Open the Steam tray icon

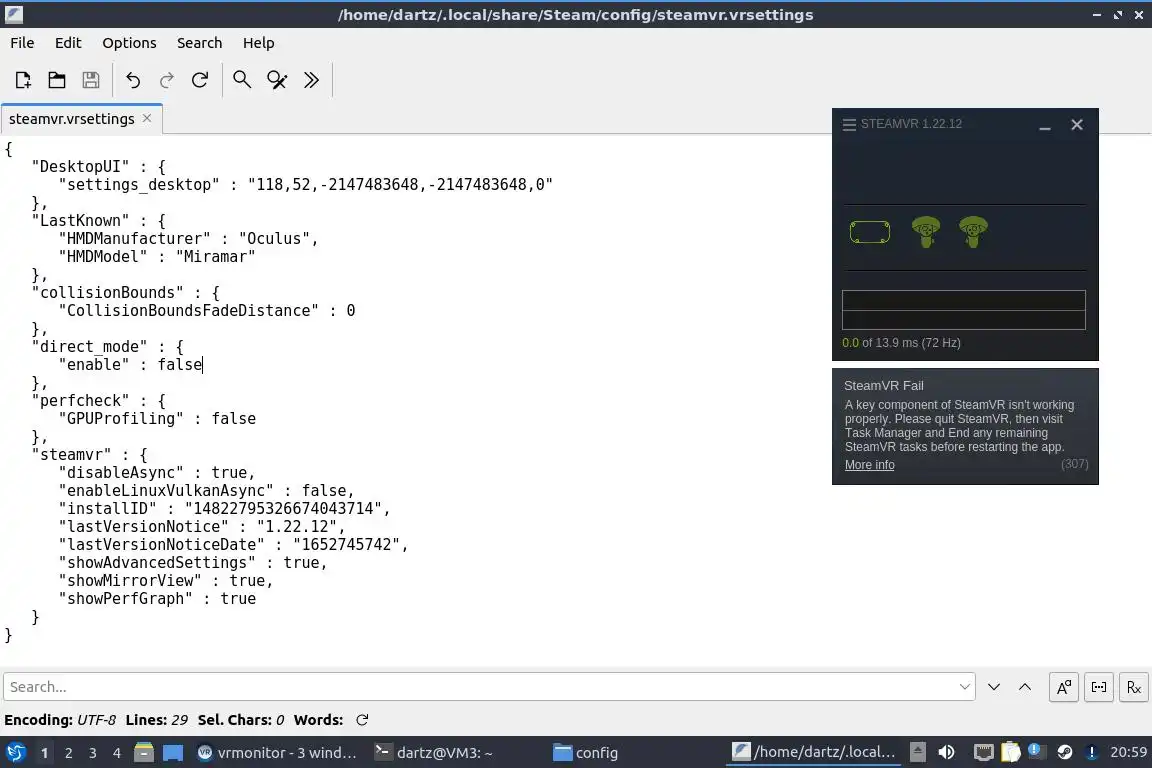click(1065, 752)
